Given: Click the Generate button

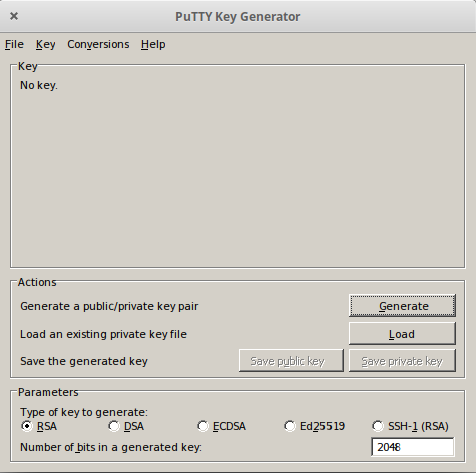Looking at the screenshot, I should click(402, 306).
